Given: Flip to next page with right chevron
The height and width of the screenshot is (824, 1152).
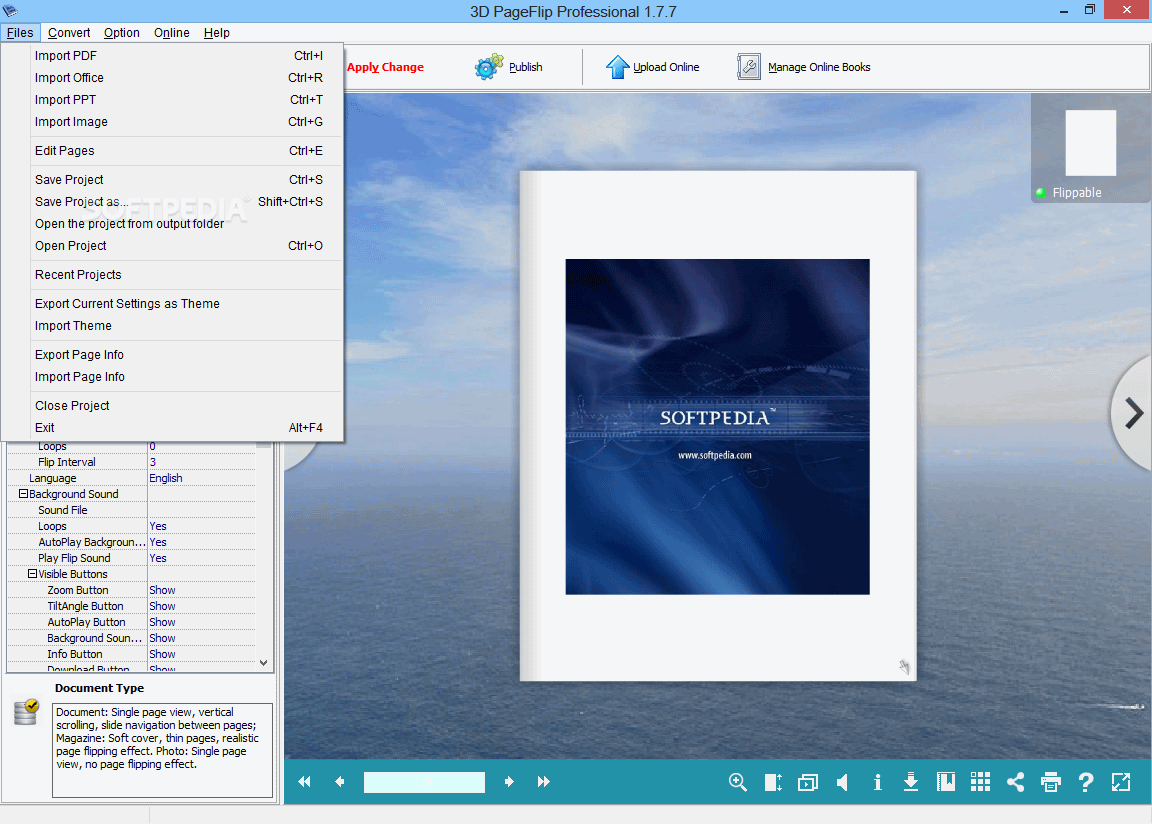Looking at the screenshot, I should point(1134,413).
